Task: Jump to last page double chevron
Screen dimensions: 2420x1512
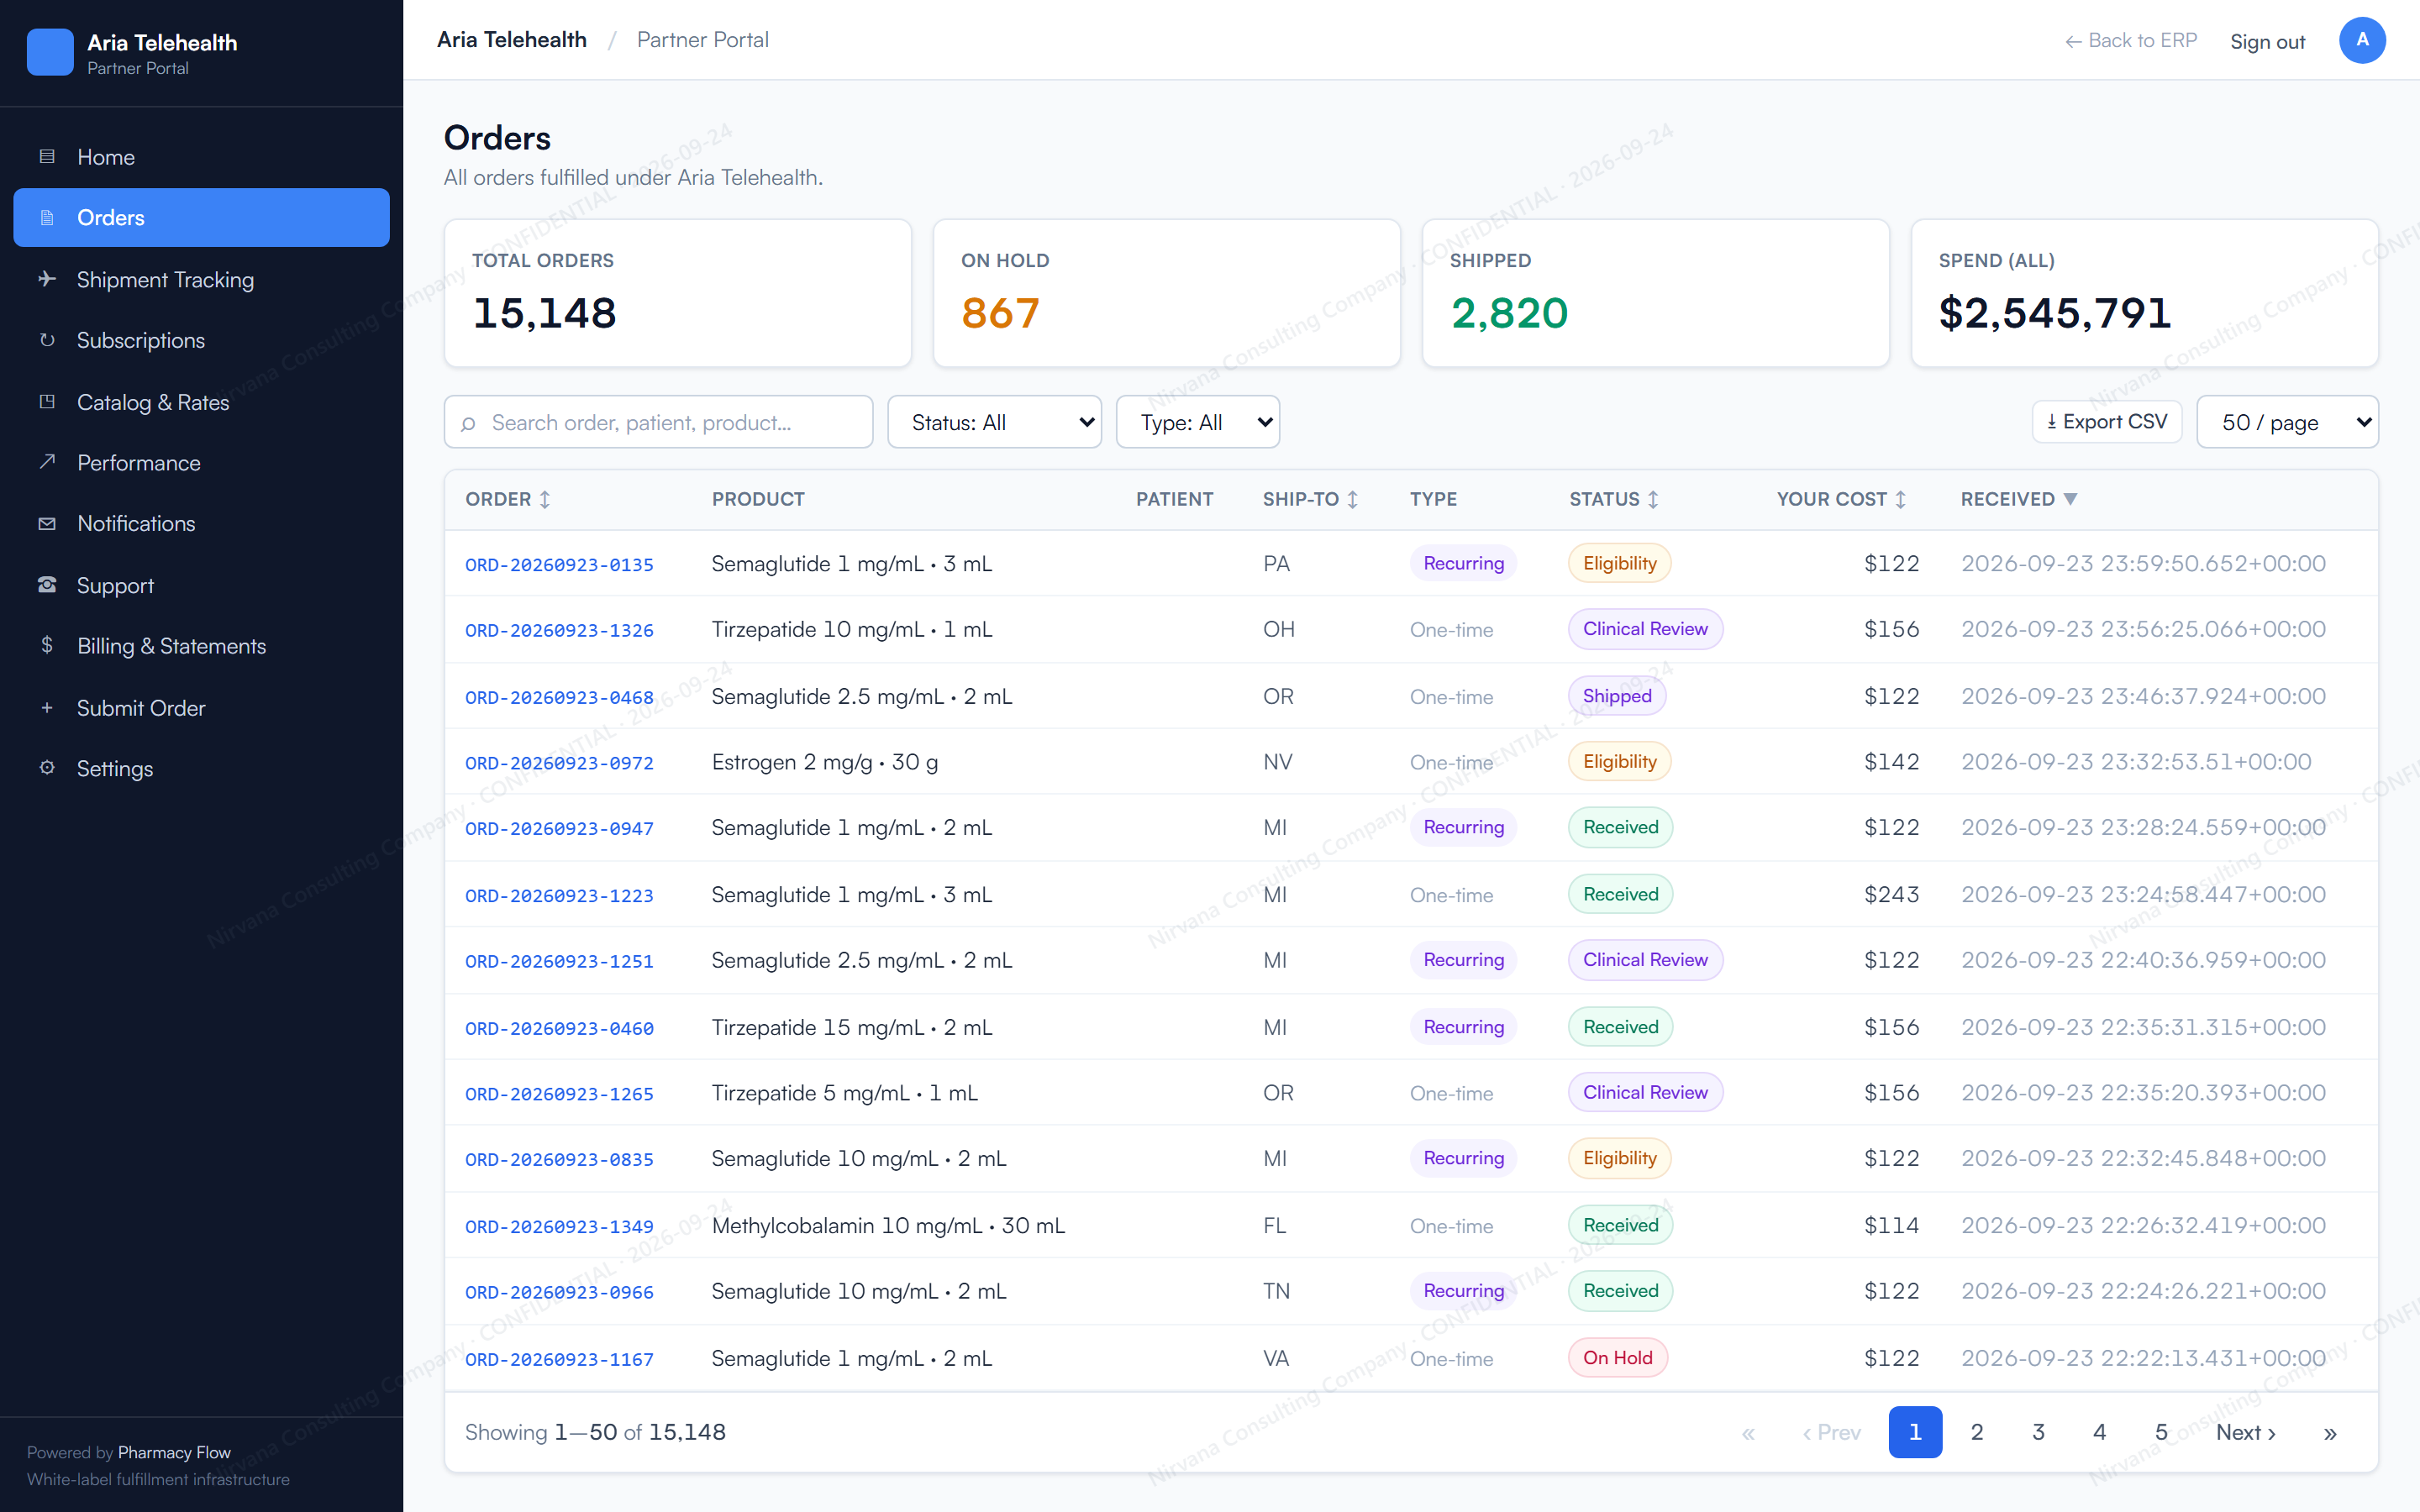Action: (2330, 1433)
